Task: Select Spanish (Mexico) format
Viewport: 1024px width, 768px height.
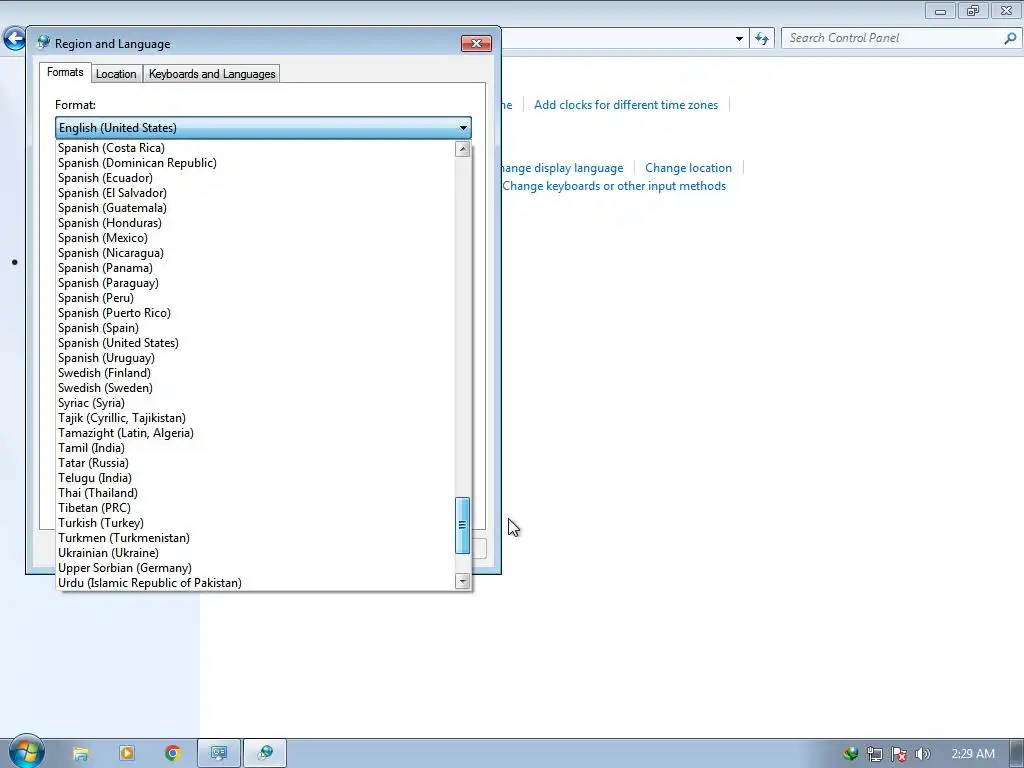Action: coord(255,238)
